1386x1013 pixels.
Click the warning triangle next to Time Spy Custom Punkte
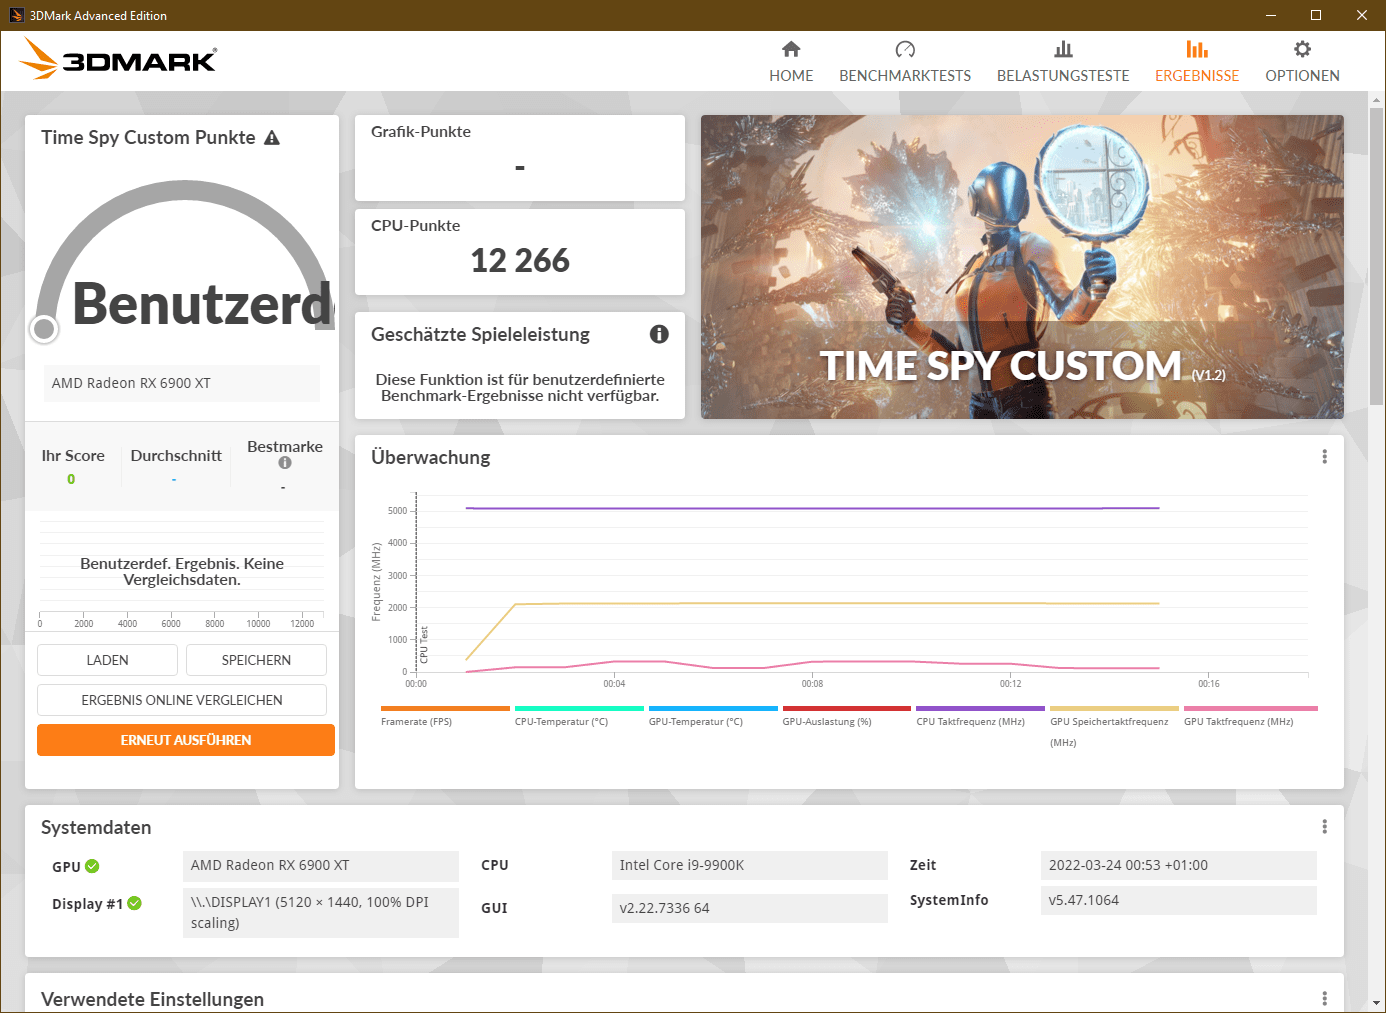pyautogui.click(x=272, y=138)
